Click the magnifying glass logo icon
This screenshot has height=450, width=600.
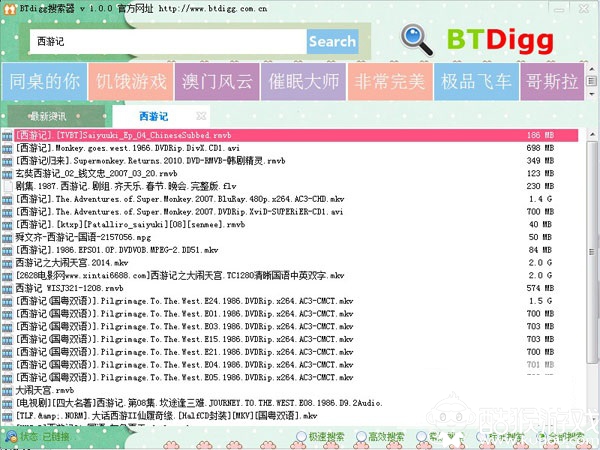click(x=417, y=40)
